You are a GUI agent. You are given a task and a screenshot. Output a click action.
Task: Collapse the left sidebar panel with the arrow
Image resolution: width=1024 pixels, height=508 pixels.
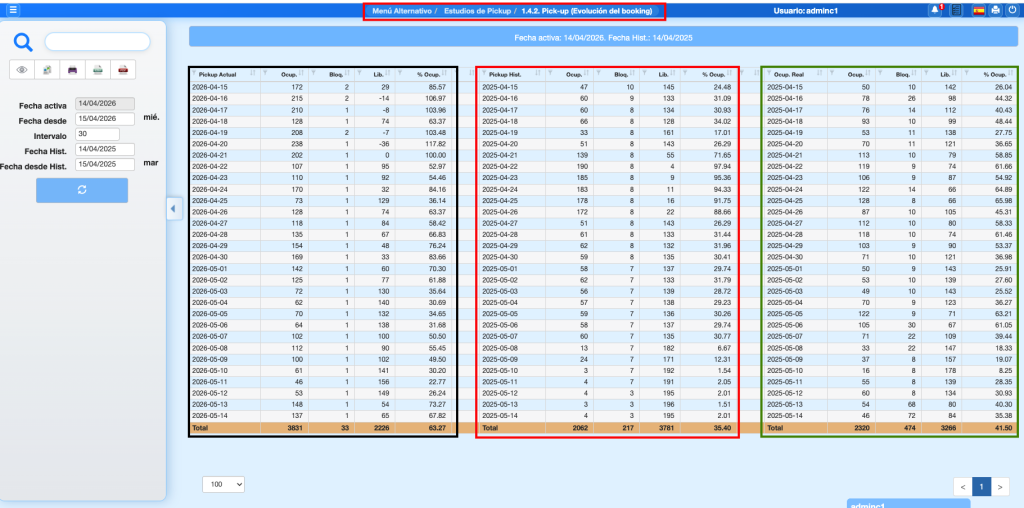click(x=171, y=208)
